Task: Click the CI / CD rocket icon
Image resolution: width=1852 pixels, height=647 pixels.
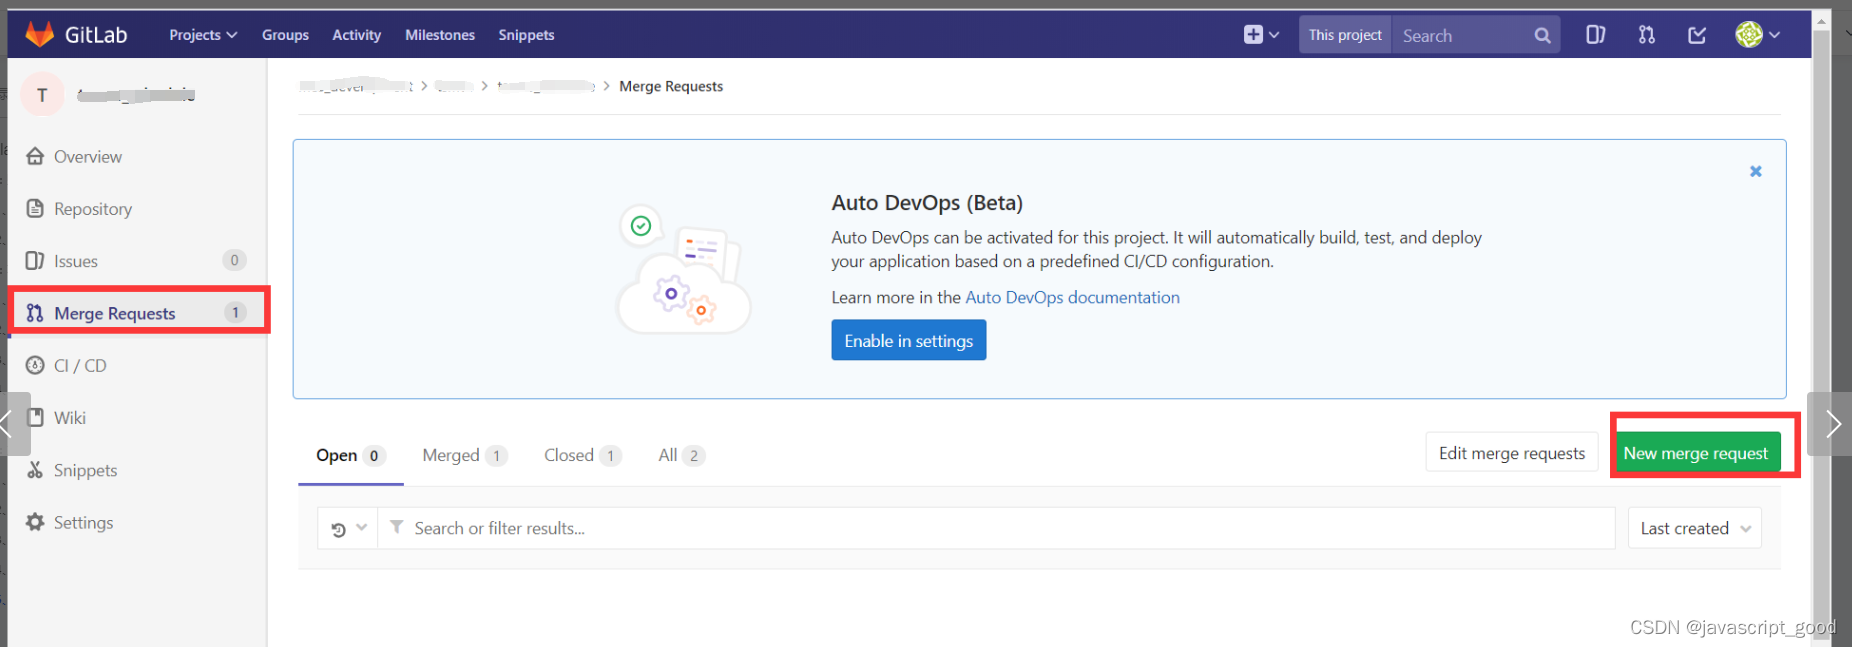Action: (x=35, y=365)
